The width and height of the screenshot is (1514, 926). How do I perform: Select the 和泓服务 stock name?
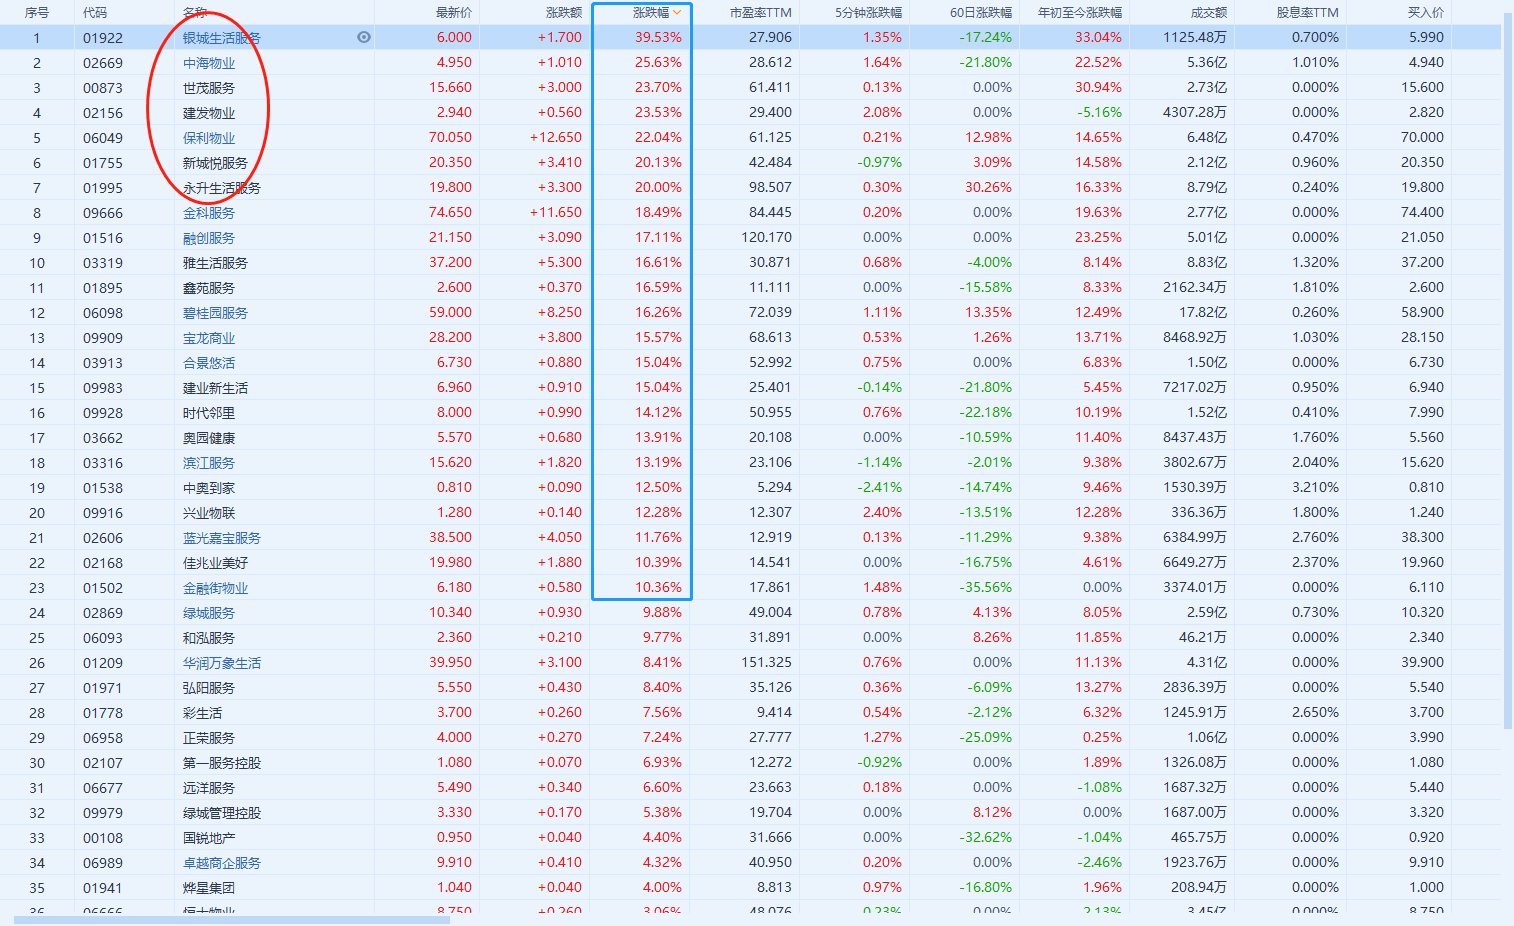tap(209, 638)
